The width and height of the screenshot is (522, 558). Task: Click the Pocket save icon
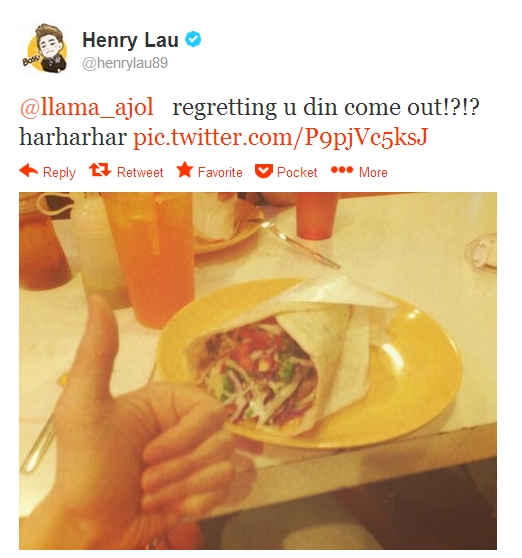pos(264,171)
